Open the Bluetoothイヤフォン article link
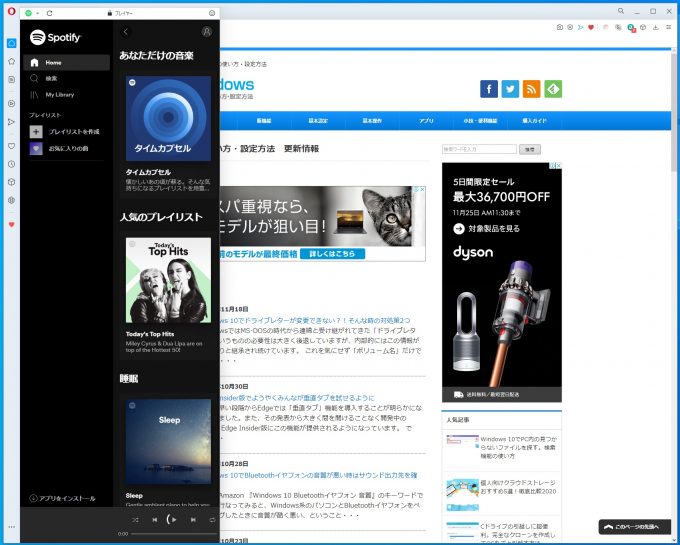 pos(319,475)
